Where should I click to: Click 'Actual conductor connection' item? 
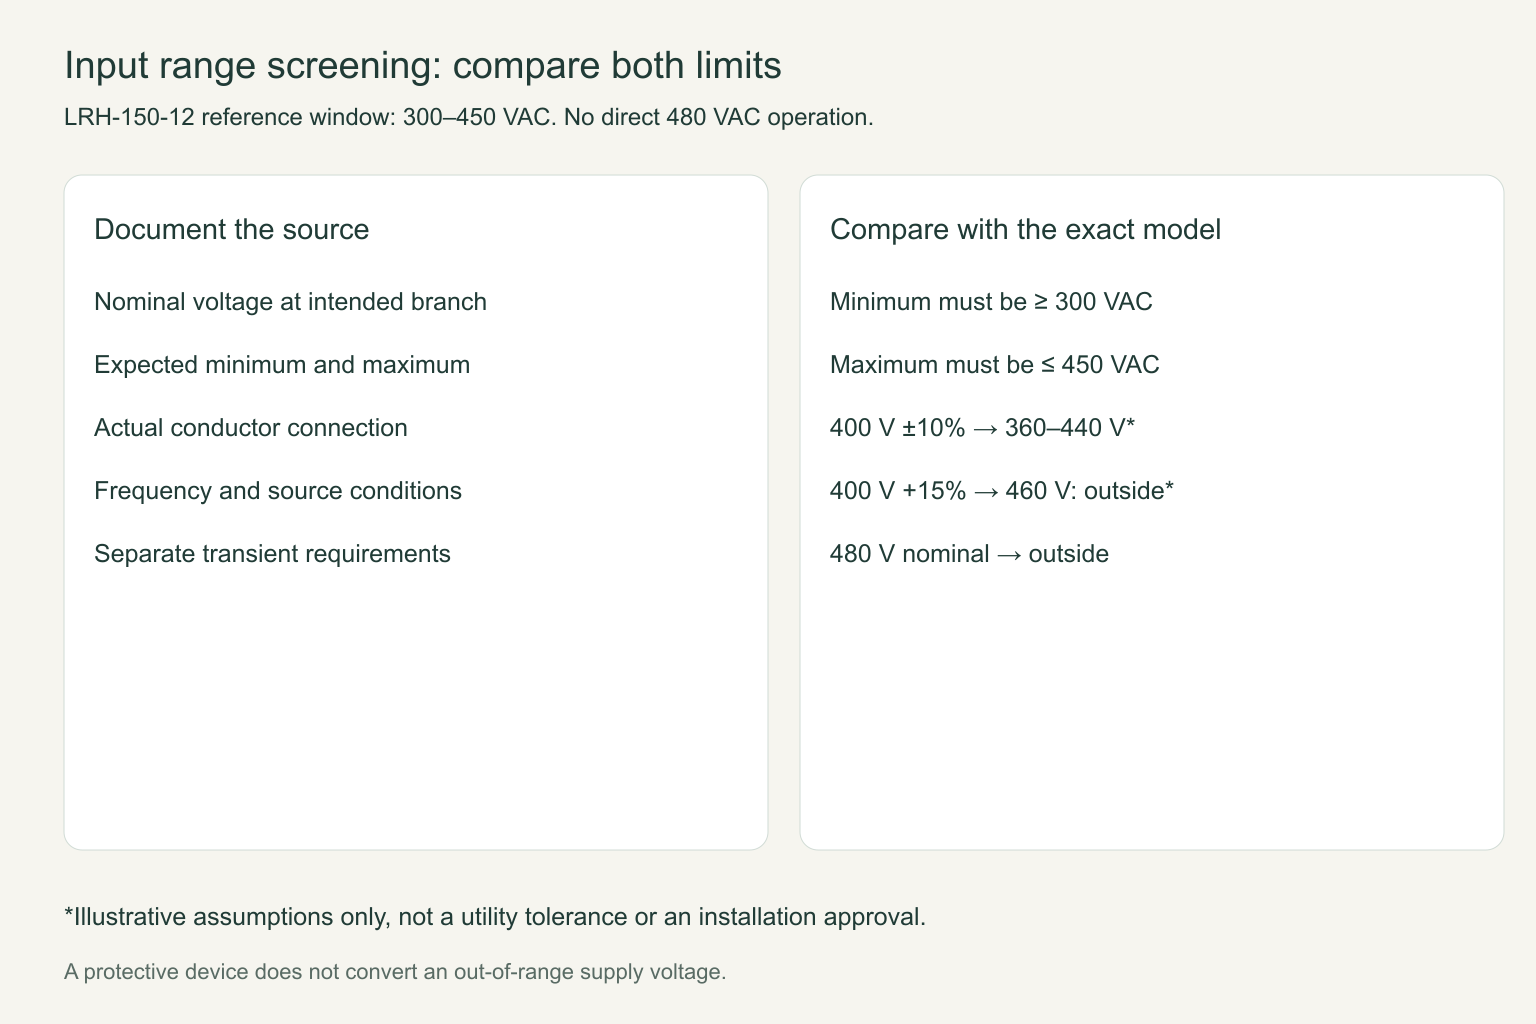[x=251, y=428]
